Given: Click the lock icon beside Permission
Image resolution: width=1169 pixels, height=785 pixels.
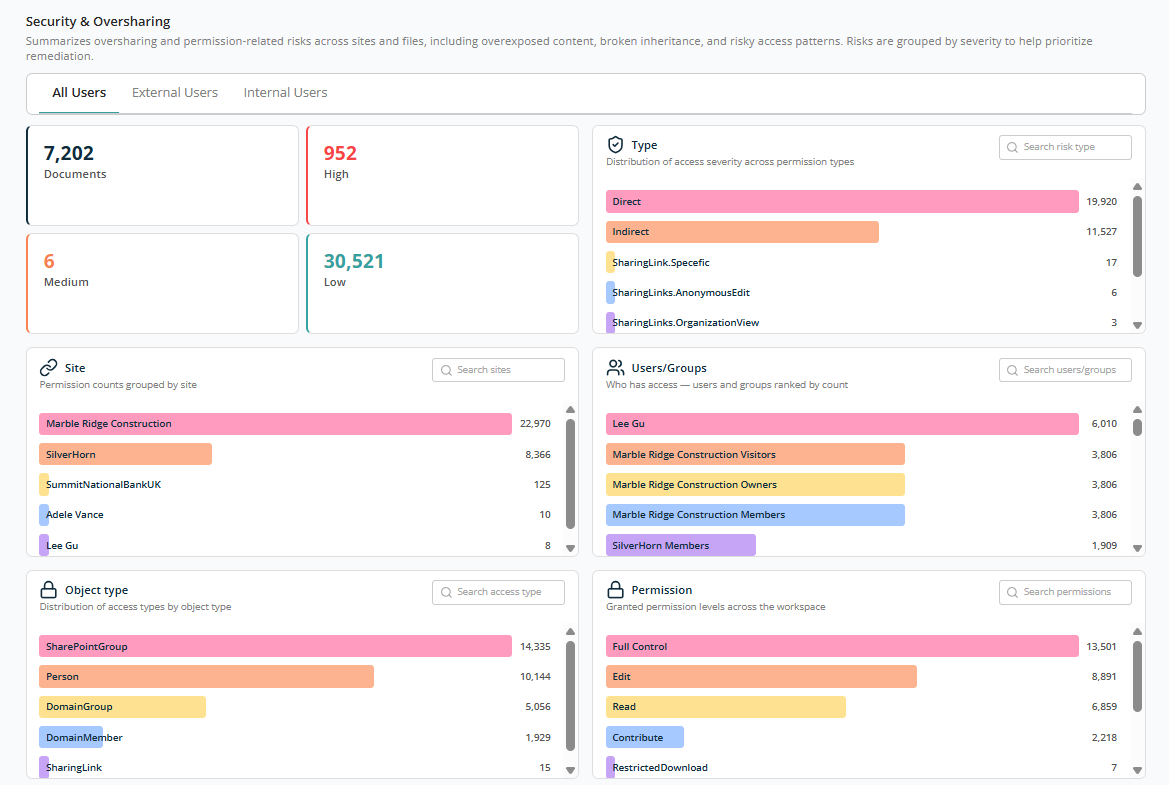Looking at the screenshot, I should [x=615, y=590].
